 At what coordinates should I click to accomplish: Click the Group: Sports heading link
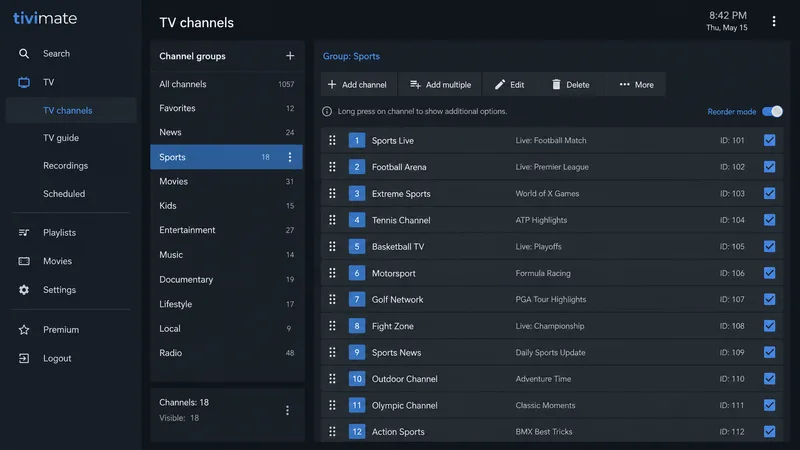coord(351,56)
